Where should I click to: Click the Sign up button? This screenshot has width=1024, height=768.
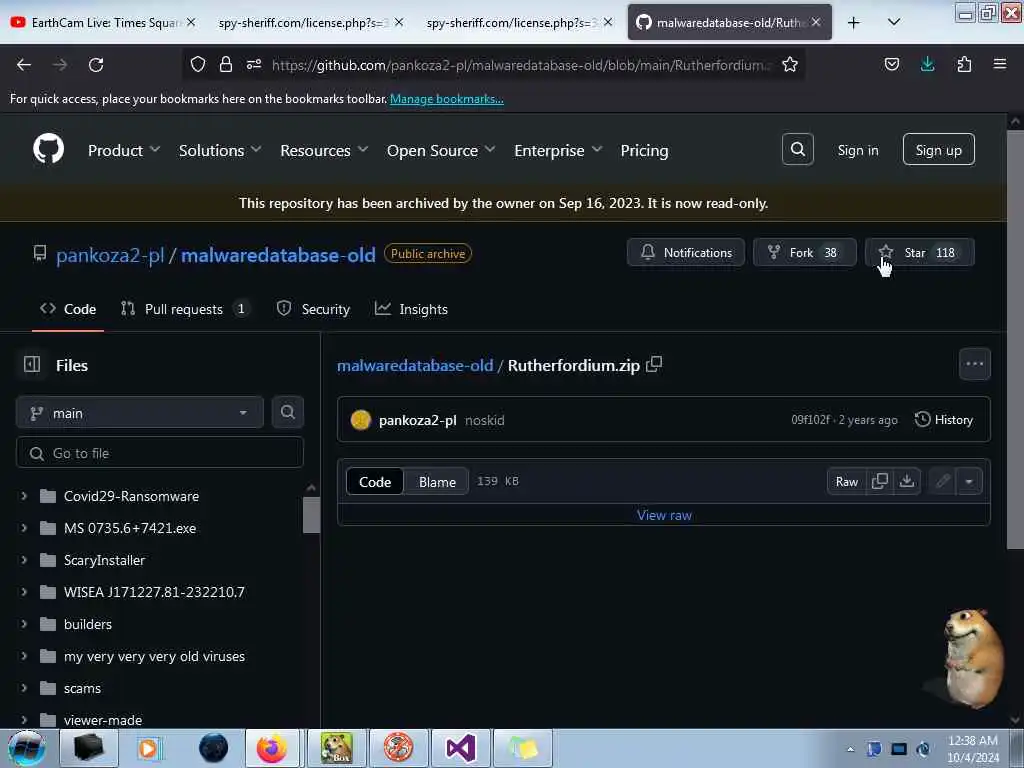coord(938,150)
